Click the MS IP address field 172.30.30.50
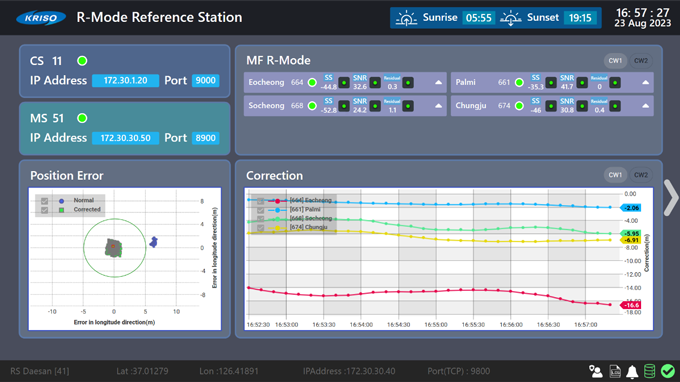Viewport: 680px width, 382px height. tap(125, 138)
